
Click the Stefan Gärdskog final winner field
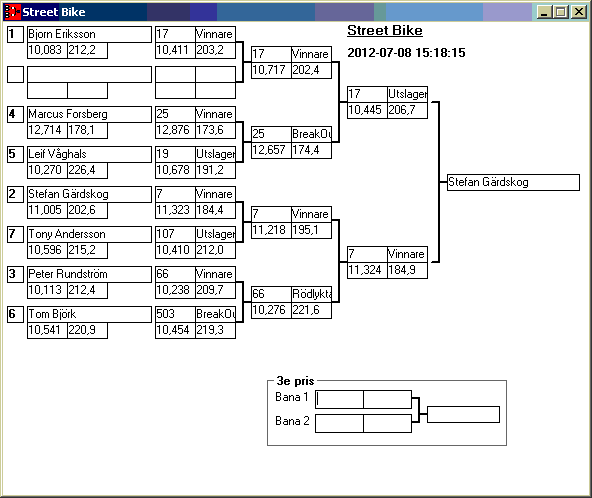tap(513, 182)
